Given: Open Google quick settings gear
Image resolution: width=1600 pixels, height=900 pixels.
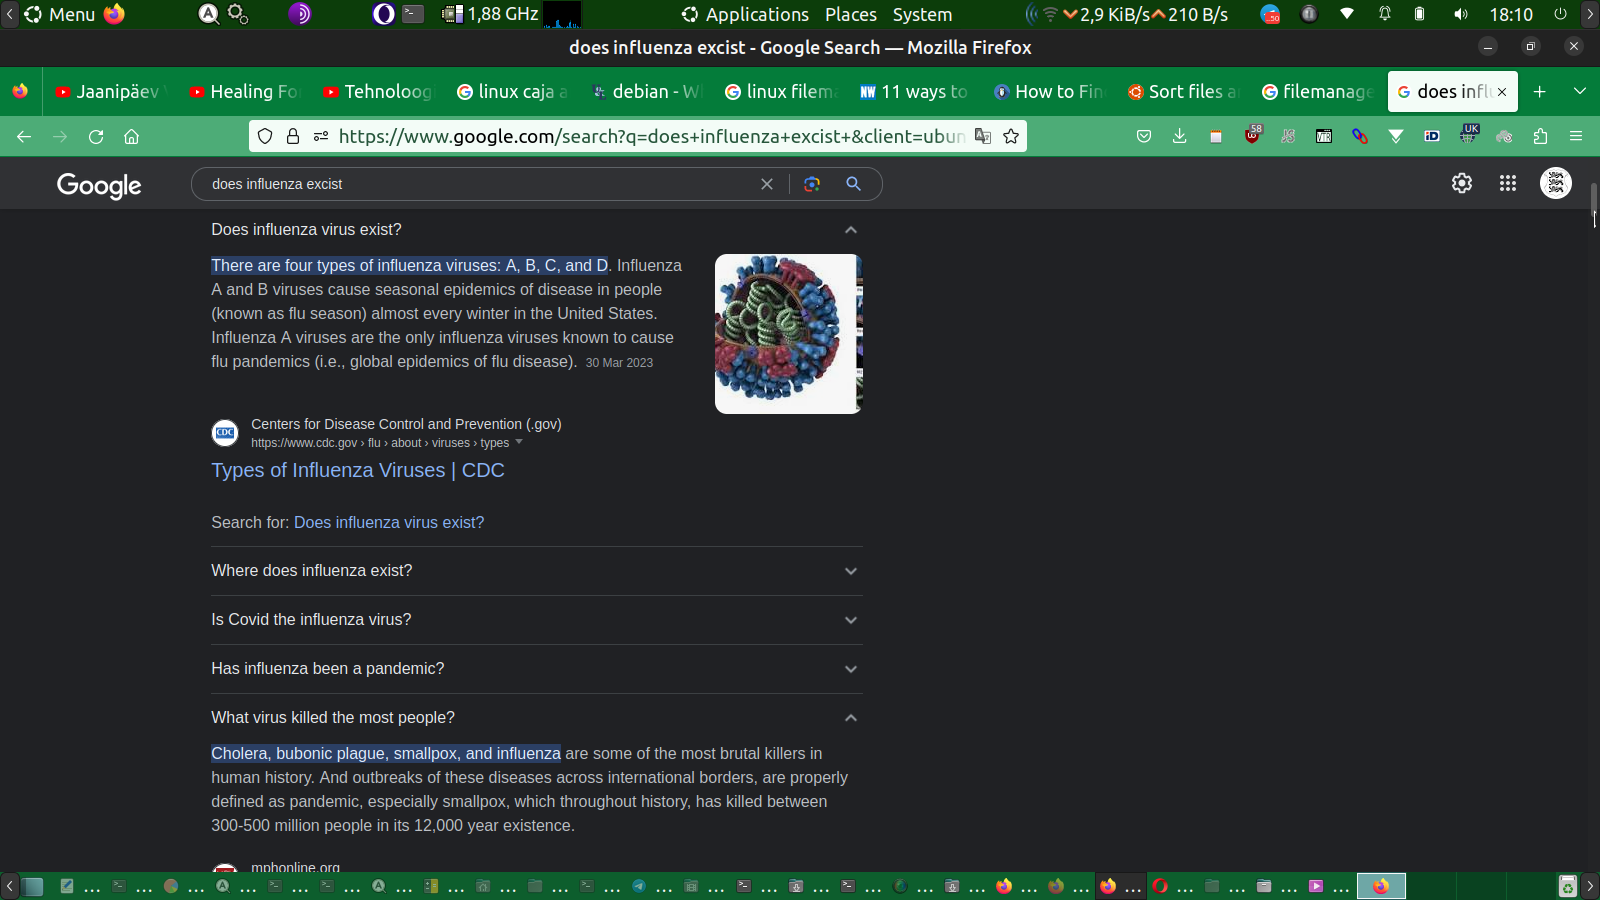Looking at the screenshot, I should coord(1462,183).
